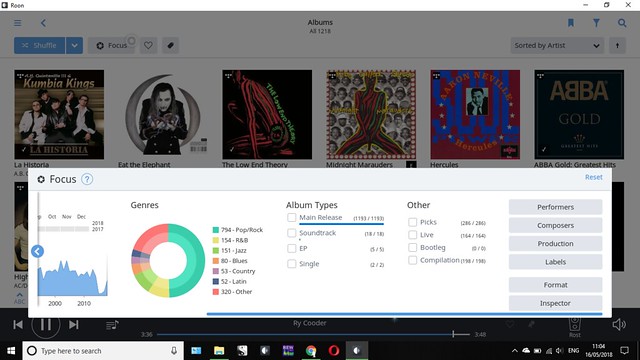Open the Hercules album cover

(475, 115)
